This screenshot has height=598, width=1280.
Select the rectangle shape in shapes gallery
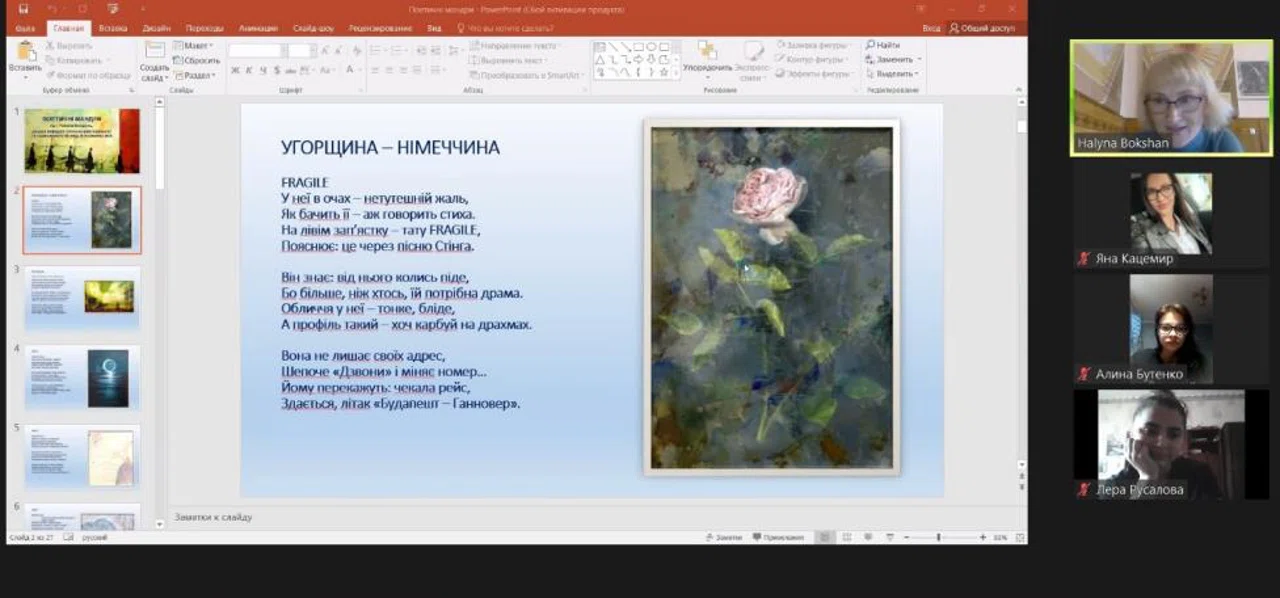638,46
